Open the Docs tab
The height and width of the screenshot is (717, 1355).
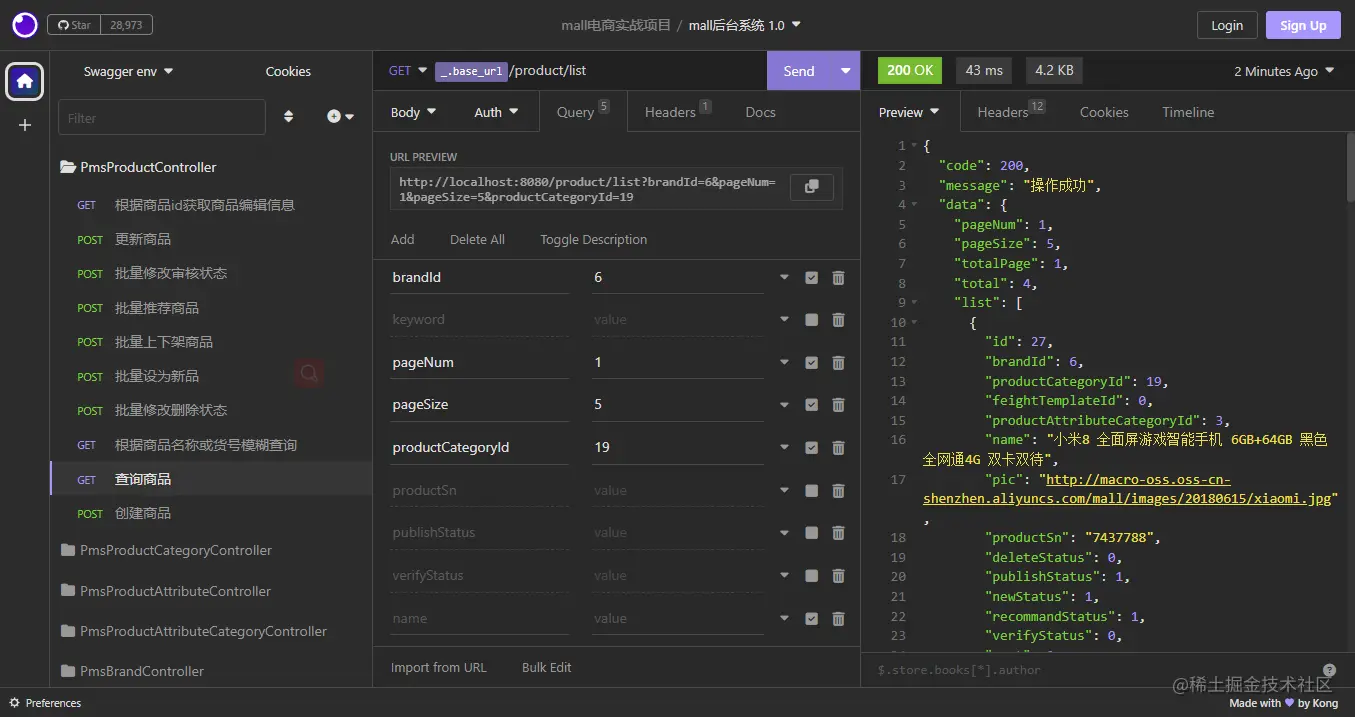[760, 112]
